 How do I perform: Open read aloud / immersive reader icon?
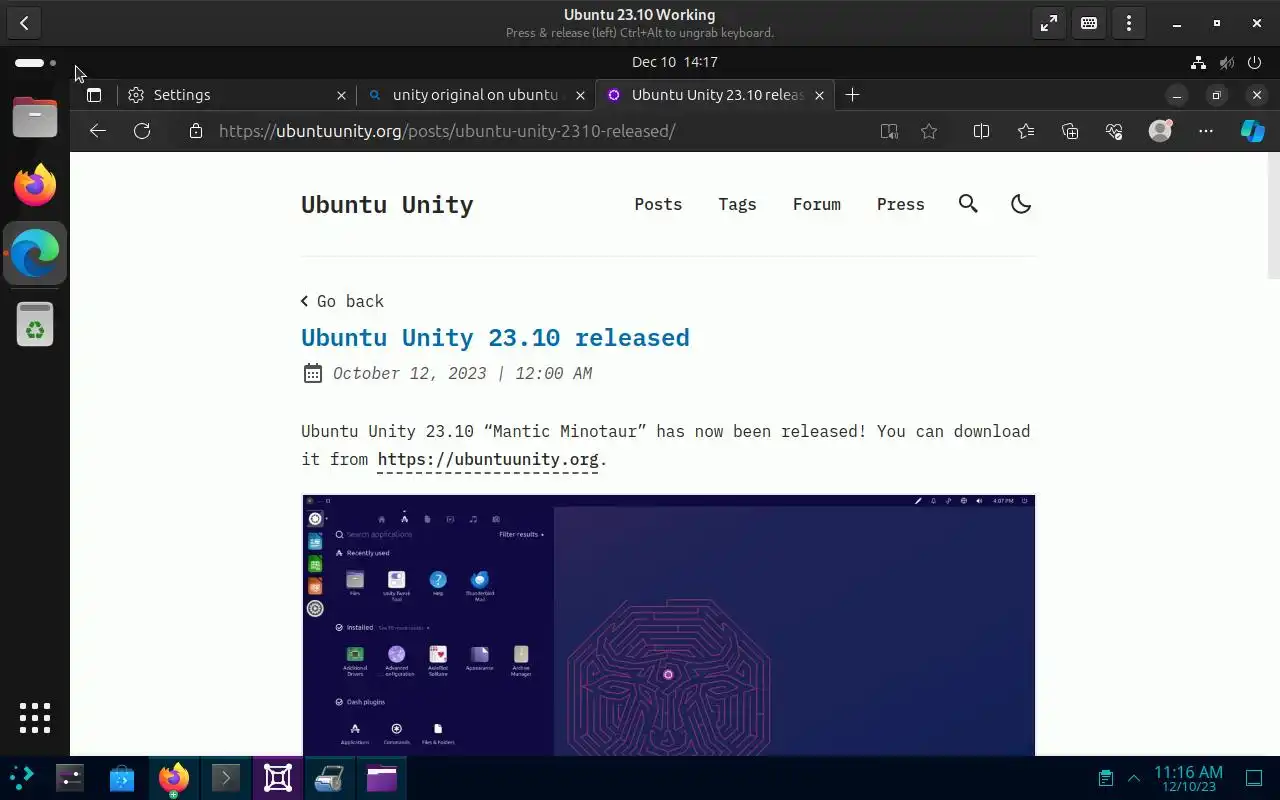[889, 131]
